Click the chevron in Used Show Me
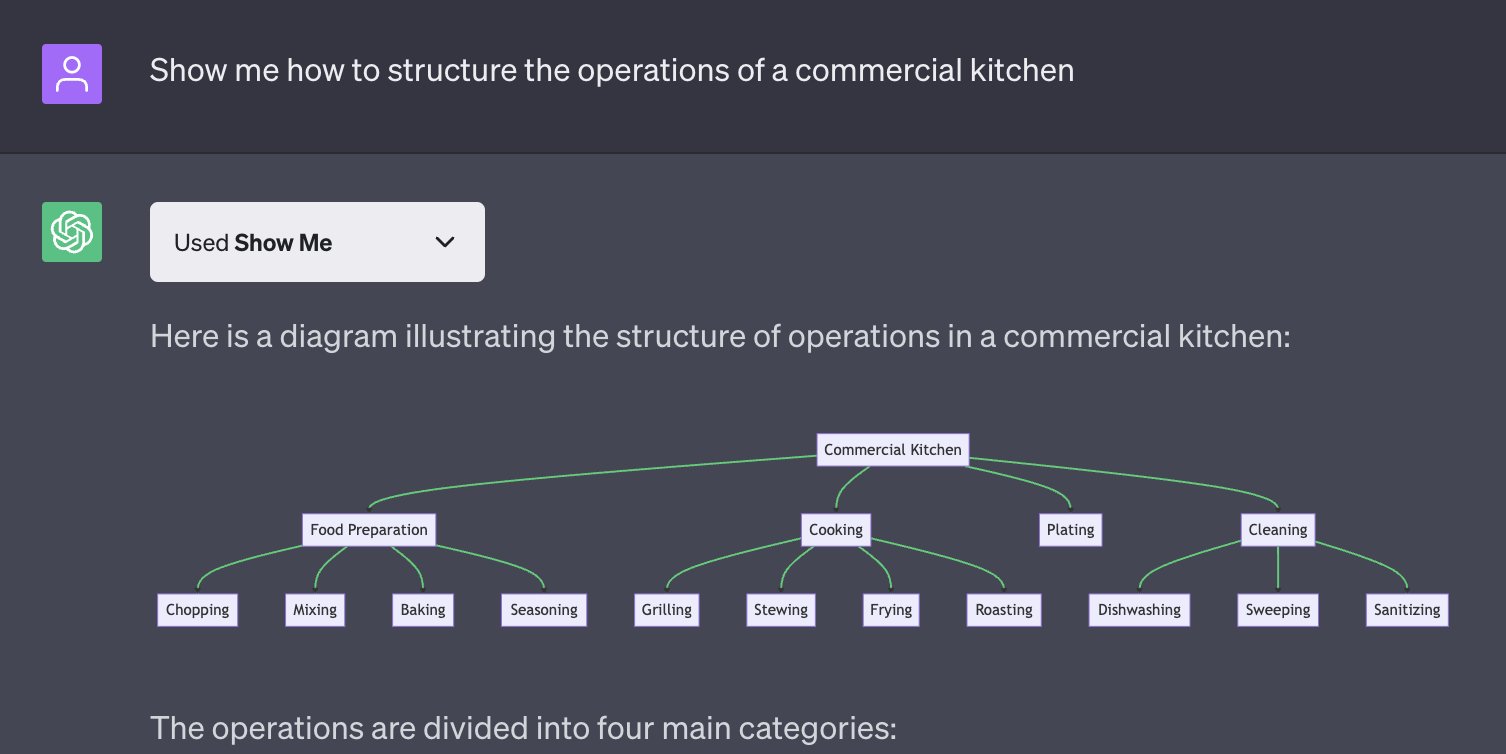Viewport: 1506px width, 754px height. 445,242
